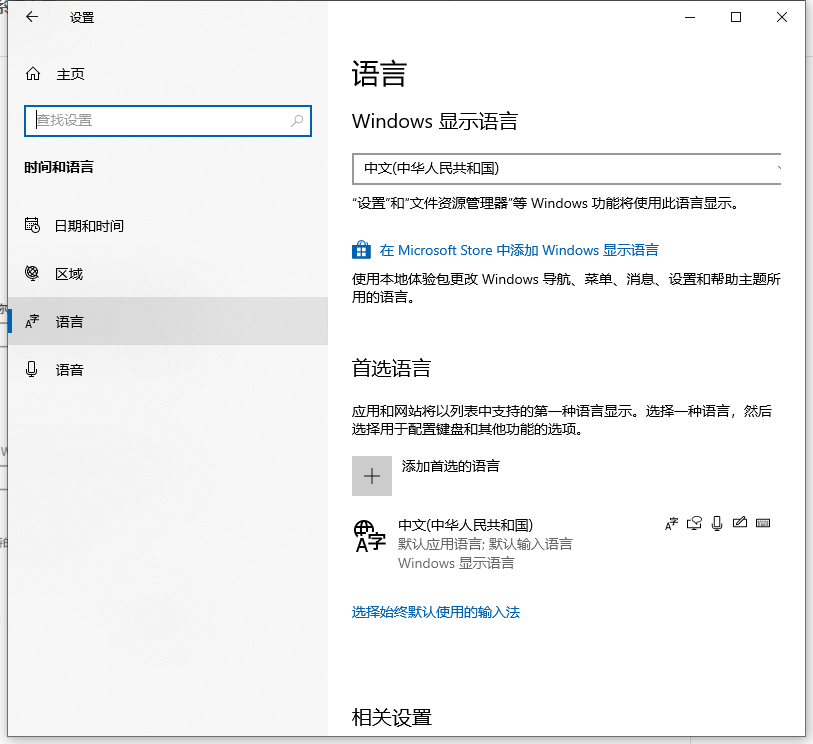Screen dimensions: 813x744
Task: Click the home icon beside 主页
Action: (x=33, y=74)
